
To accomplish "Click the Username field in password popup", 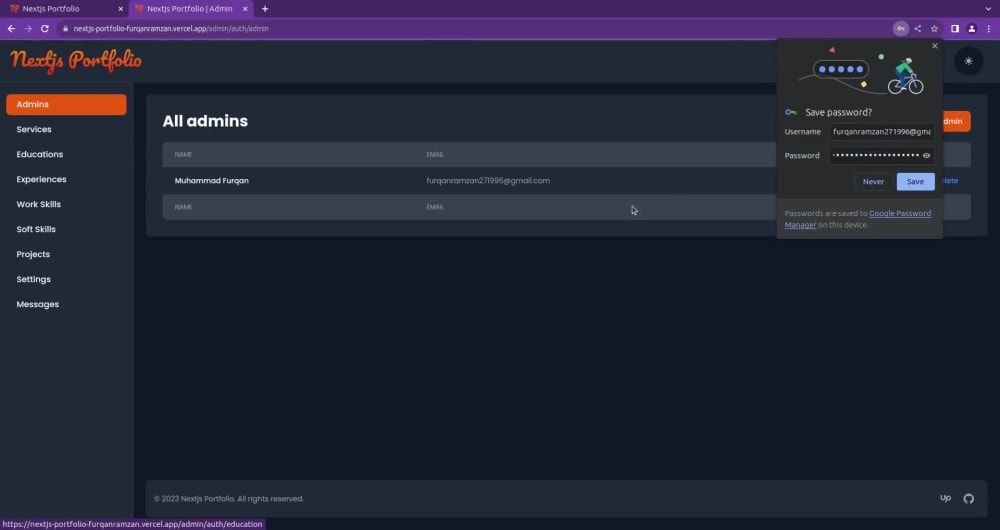I will pos(881,132).
